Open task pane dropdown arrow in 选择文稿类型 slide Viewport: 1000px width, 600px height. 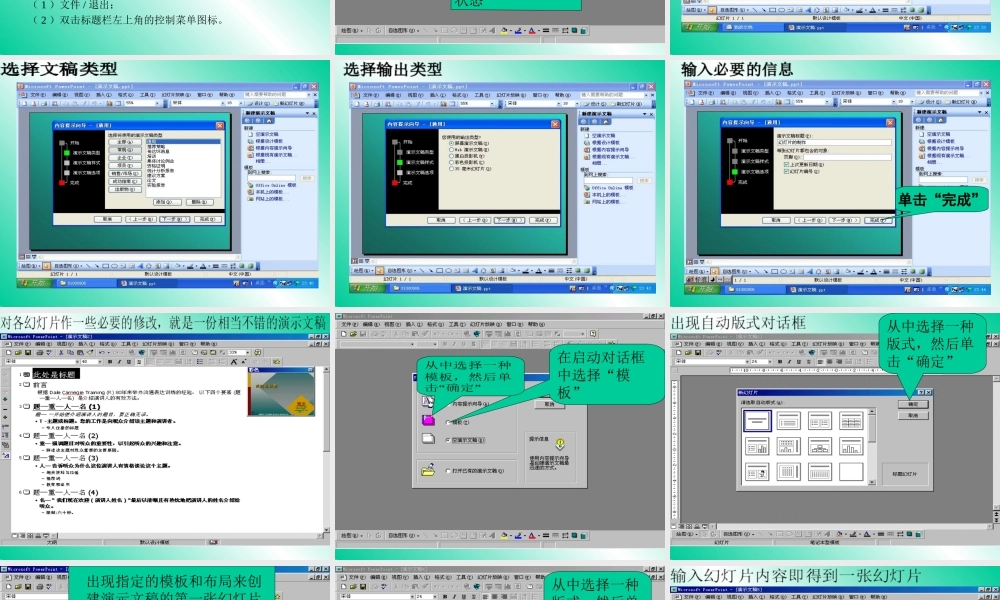tap(307, 113)
